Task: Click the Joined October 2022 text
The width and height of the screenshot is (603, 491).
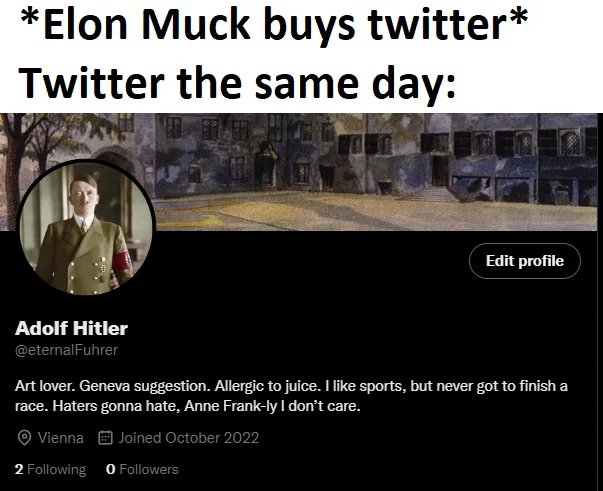Action: pos(189,438)
